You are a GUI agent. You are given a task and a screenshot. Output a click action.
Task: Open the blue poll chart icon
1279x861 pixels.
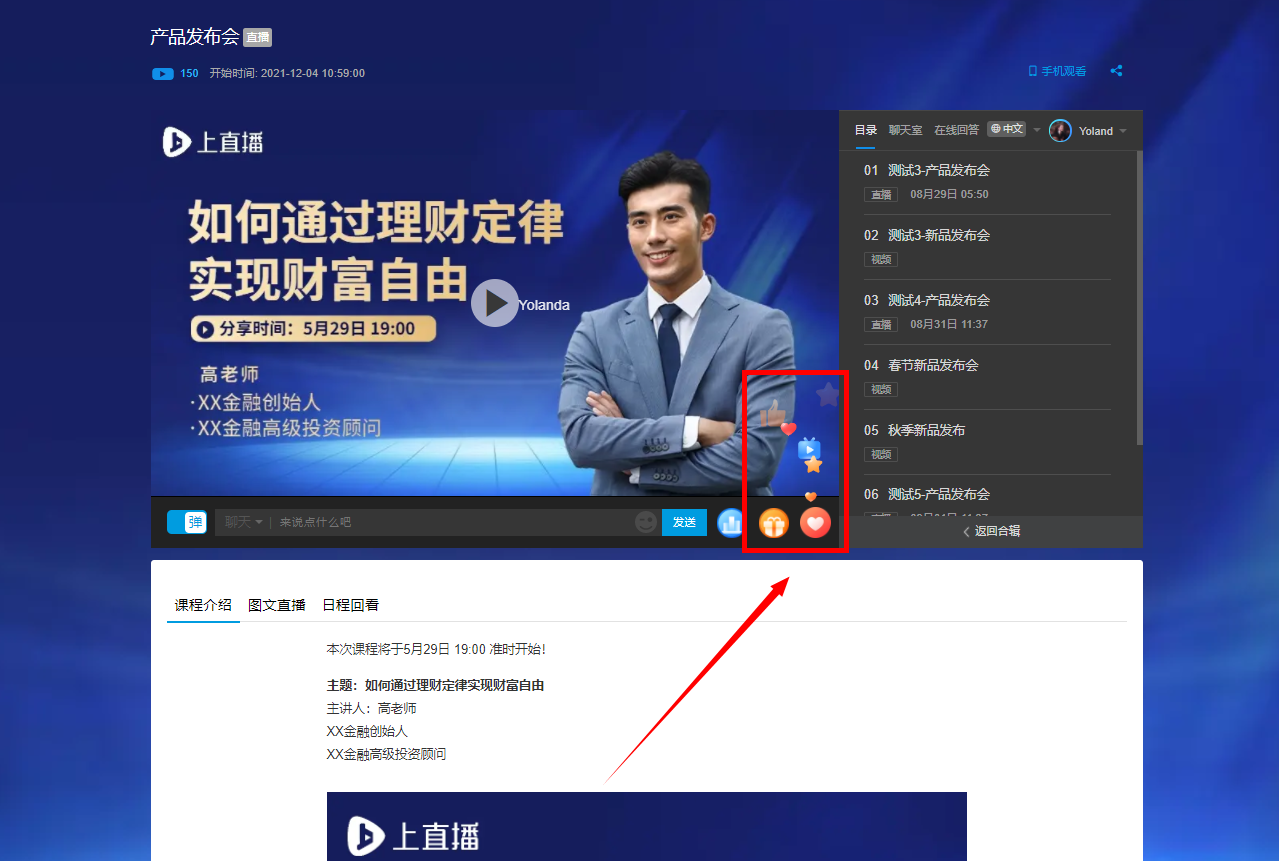tap(731, 522)
